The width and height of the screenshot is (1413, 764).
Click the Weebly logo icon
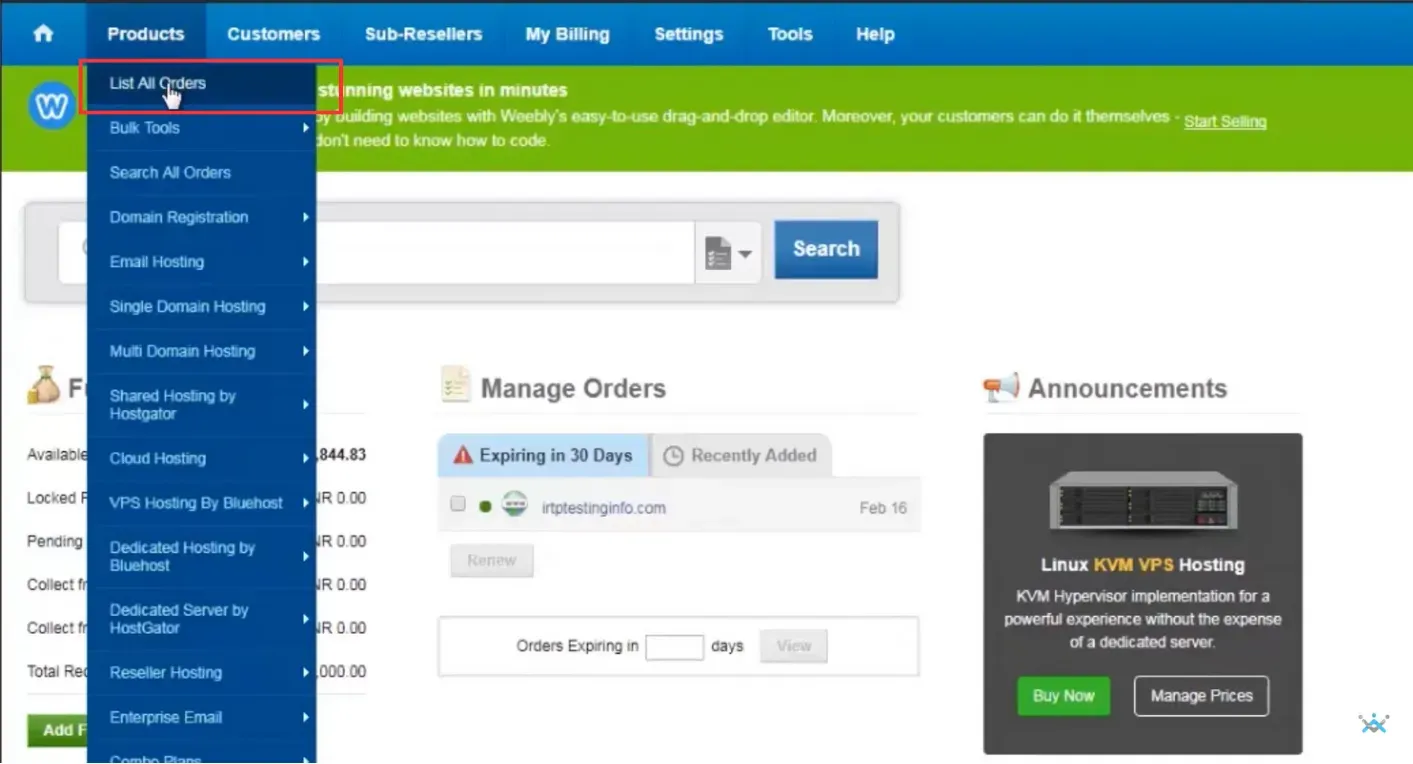[x=50, y=105]
